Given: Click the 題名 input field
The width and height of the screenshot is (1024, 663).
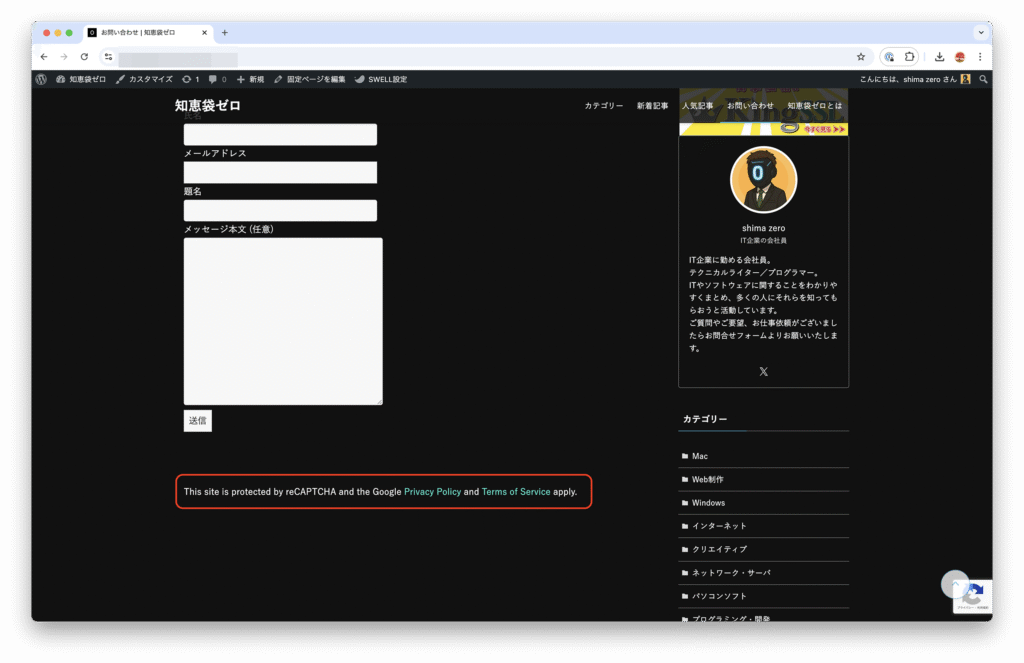Looking at the screenshot, I should coord(280,210).
